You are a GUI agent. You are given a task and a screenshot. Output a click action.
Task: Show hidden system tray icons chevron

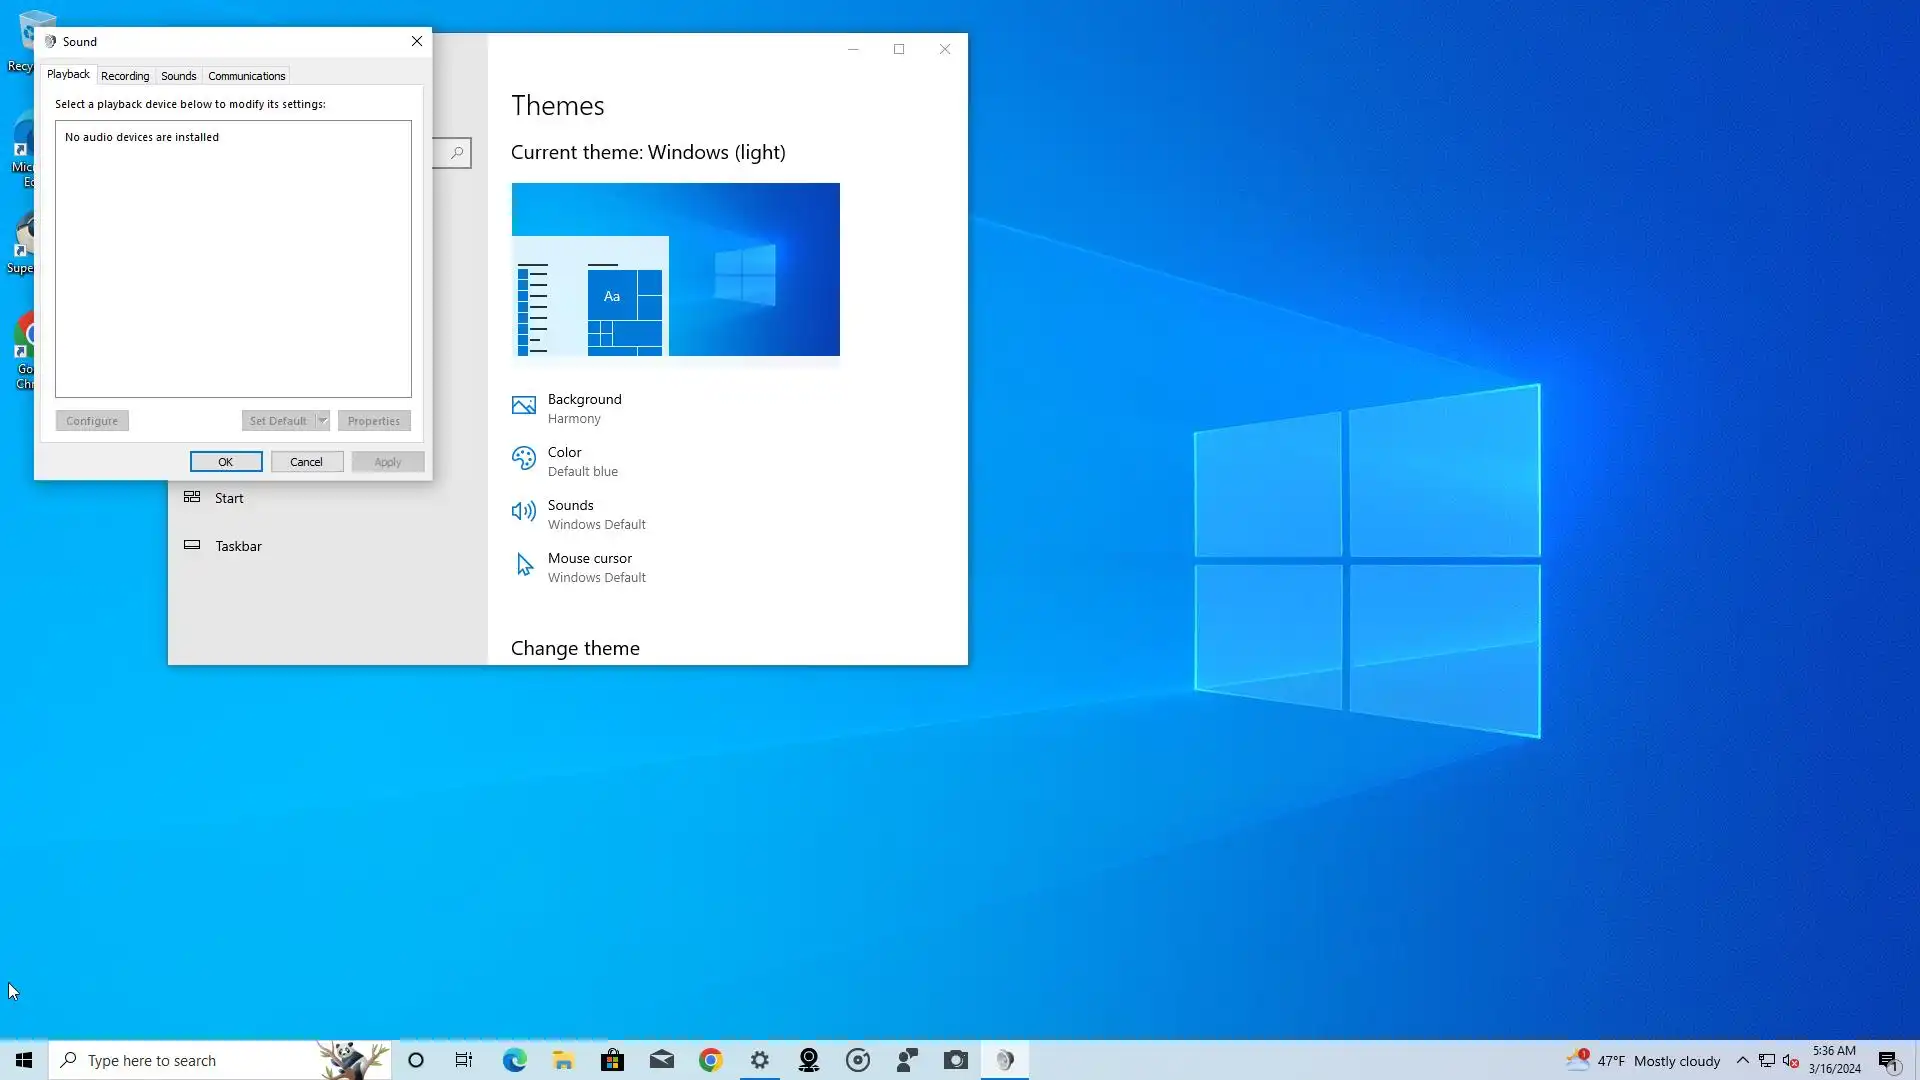pos(1742,1061)
